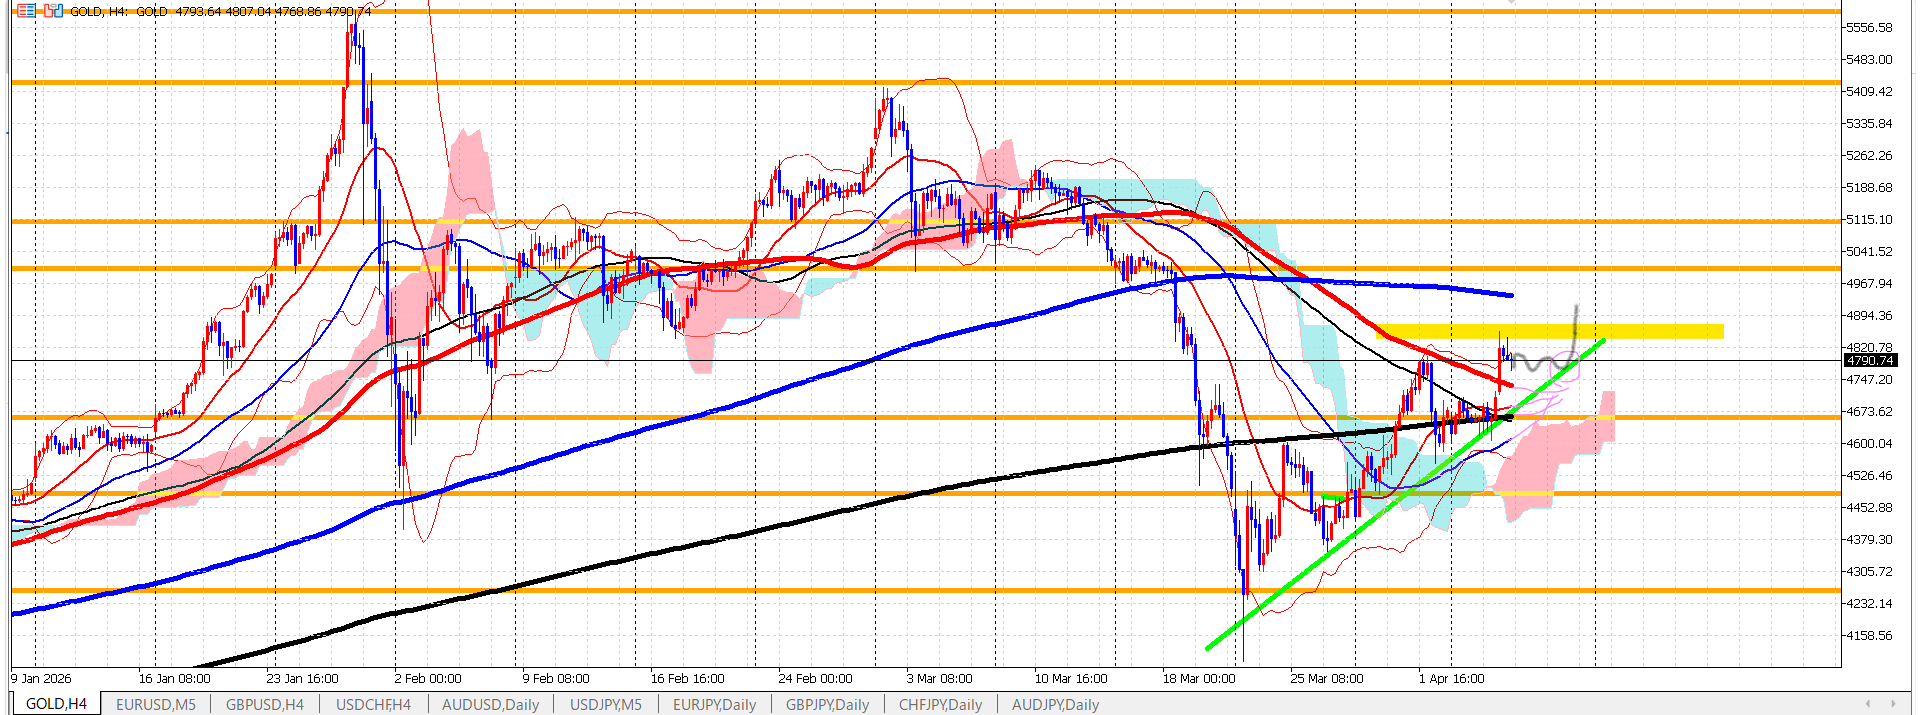1920x715 pixels.
Task: Switch to the GBPJPY,Daily tab
Action: [827, 704]
